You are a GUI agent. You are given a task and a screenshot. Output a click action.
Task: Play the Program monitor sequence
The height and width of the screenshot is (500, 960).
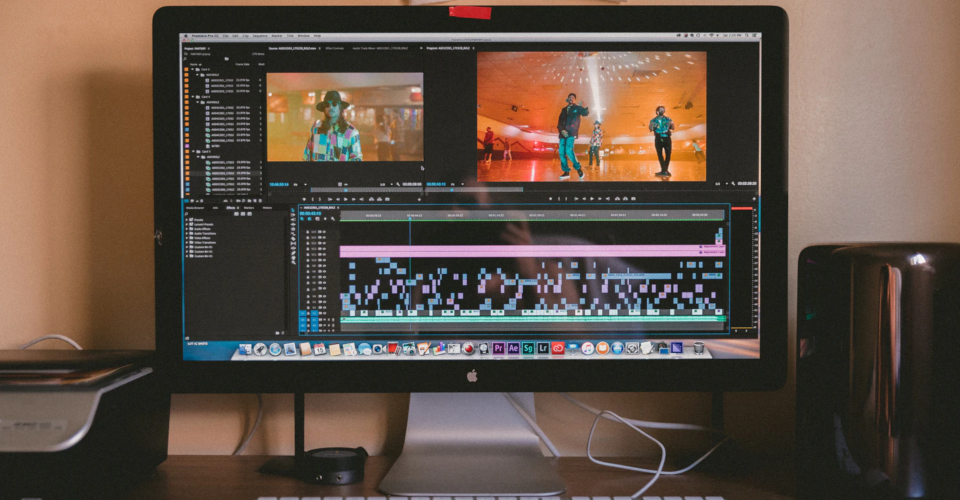pyautogui.click(x=592, y=198)
